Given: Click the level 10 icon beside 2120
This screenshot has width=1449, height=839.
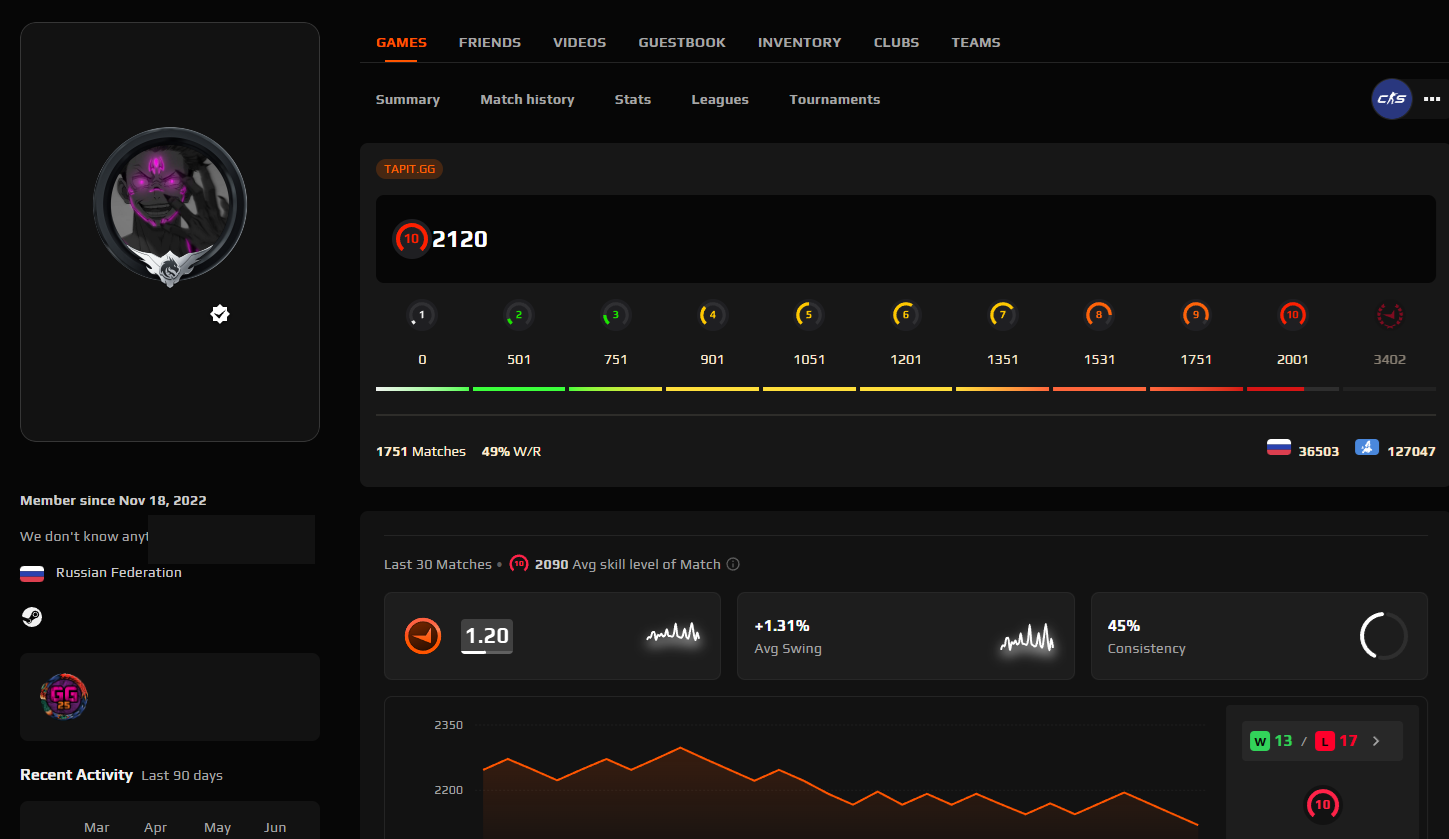Looking at the screenshot, I should coord(411,239).
